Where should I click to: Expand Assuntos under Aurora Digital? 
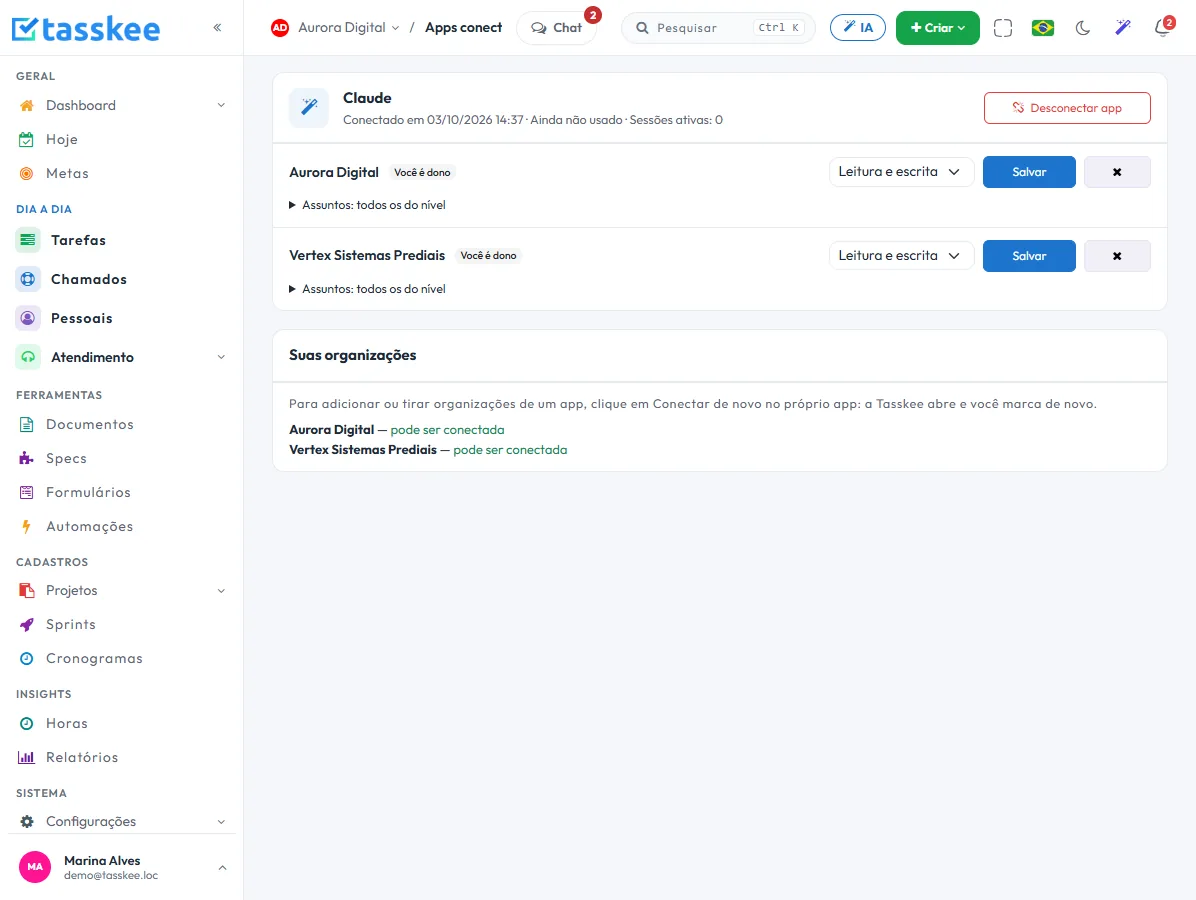[x=368, y=205]
